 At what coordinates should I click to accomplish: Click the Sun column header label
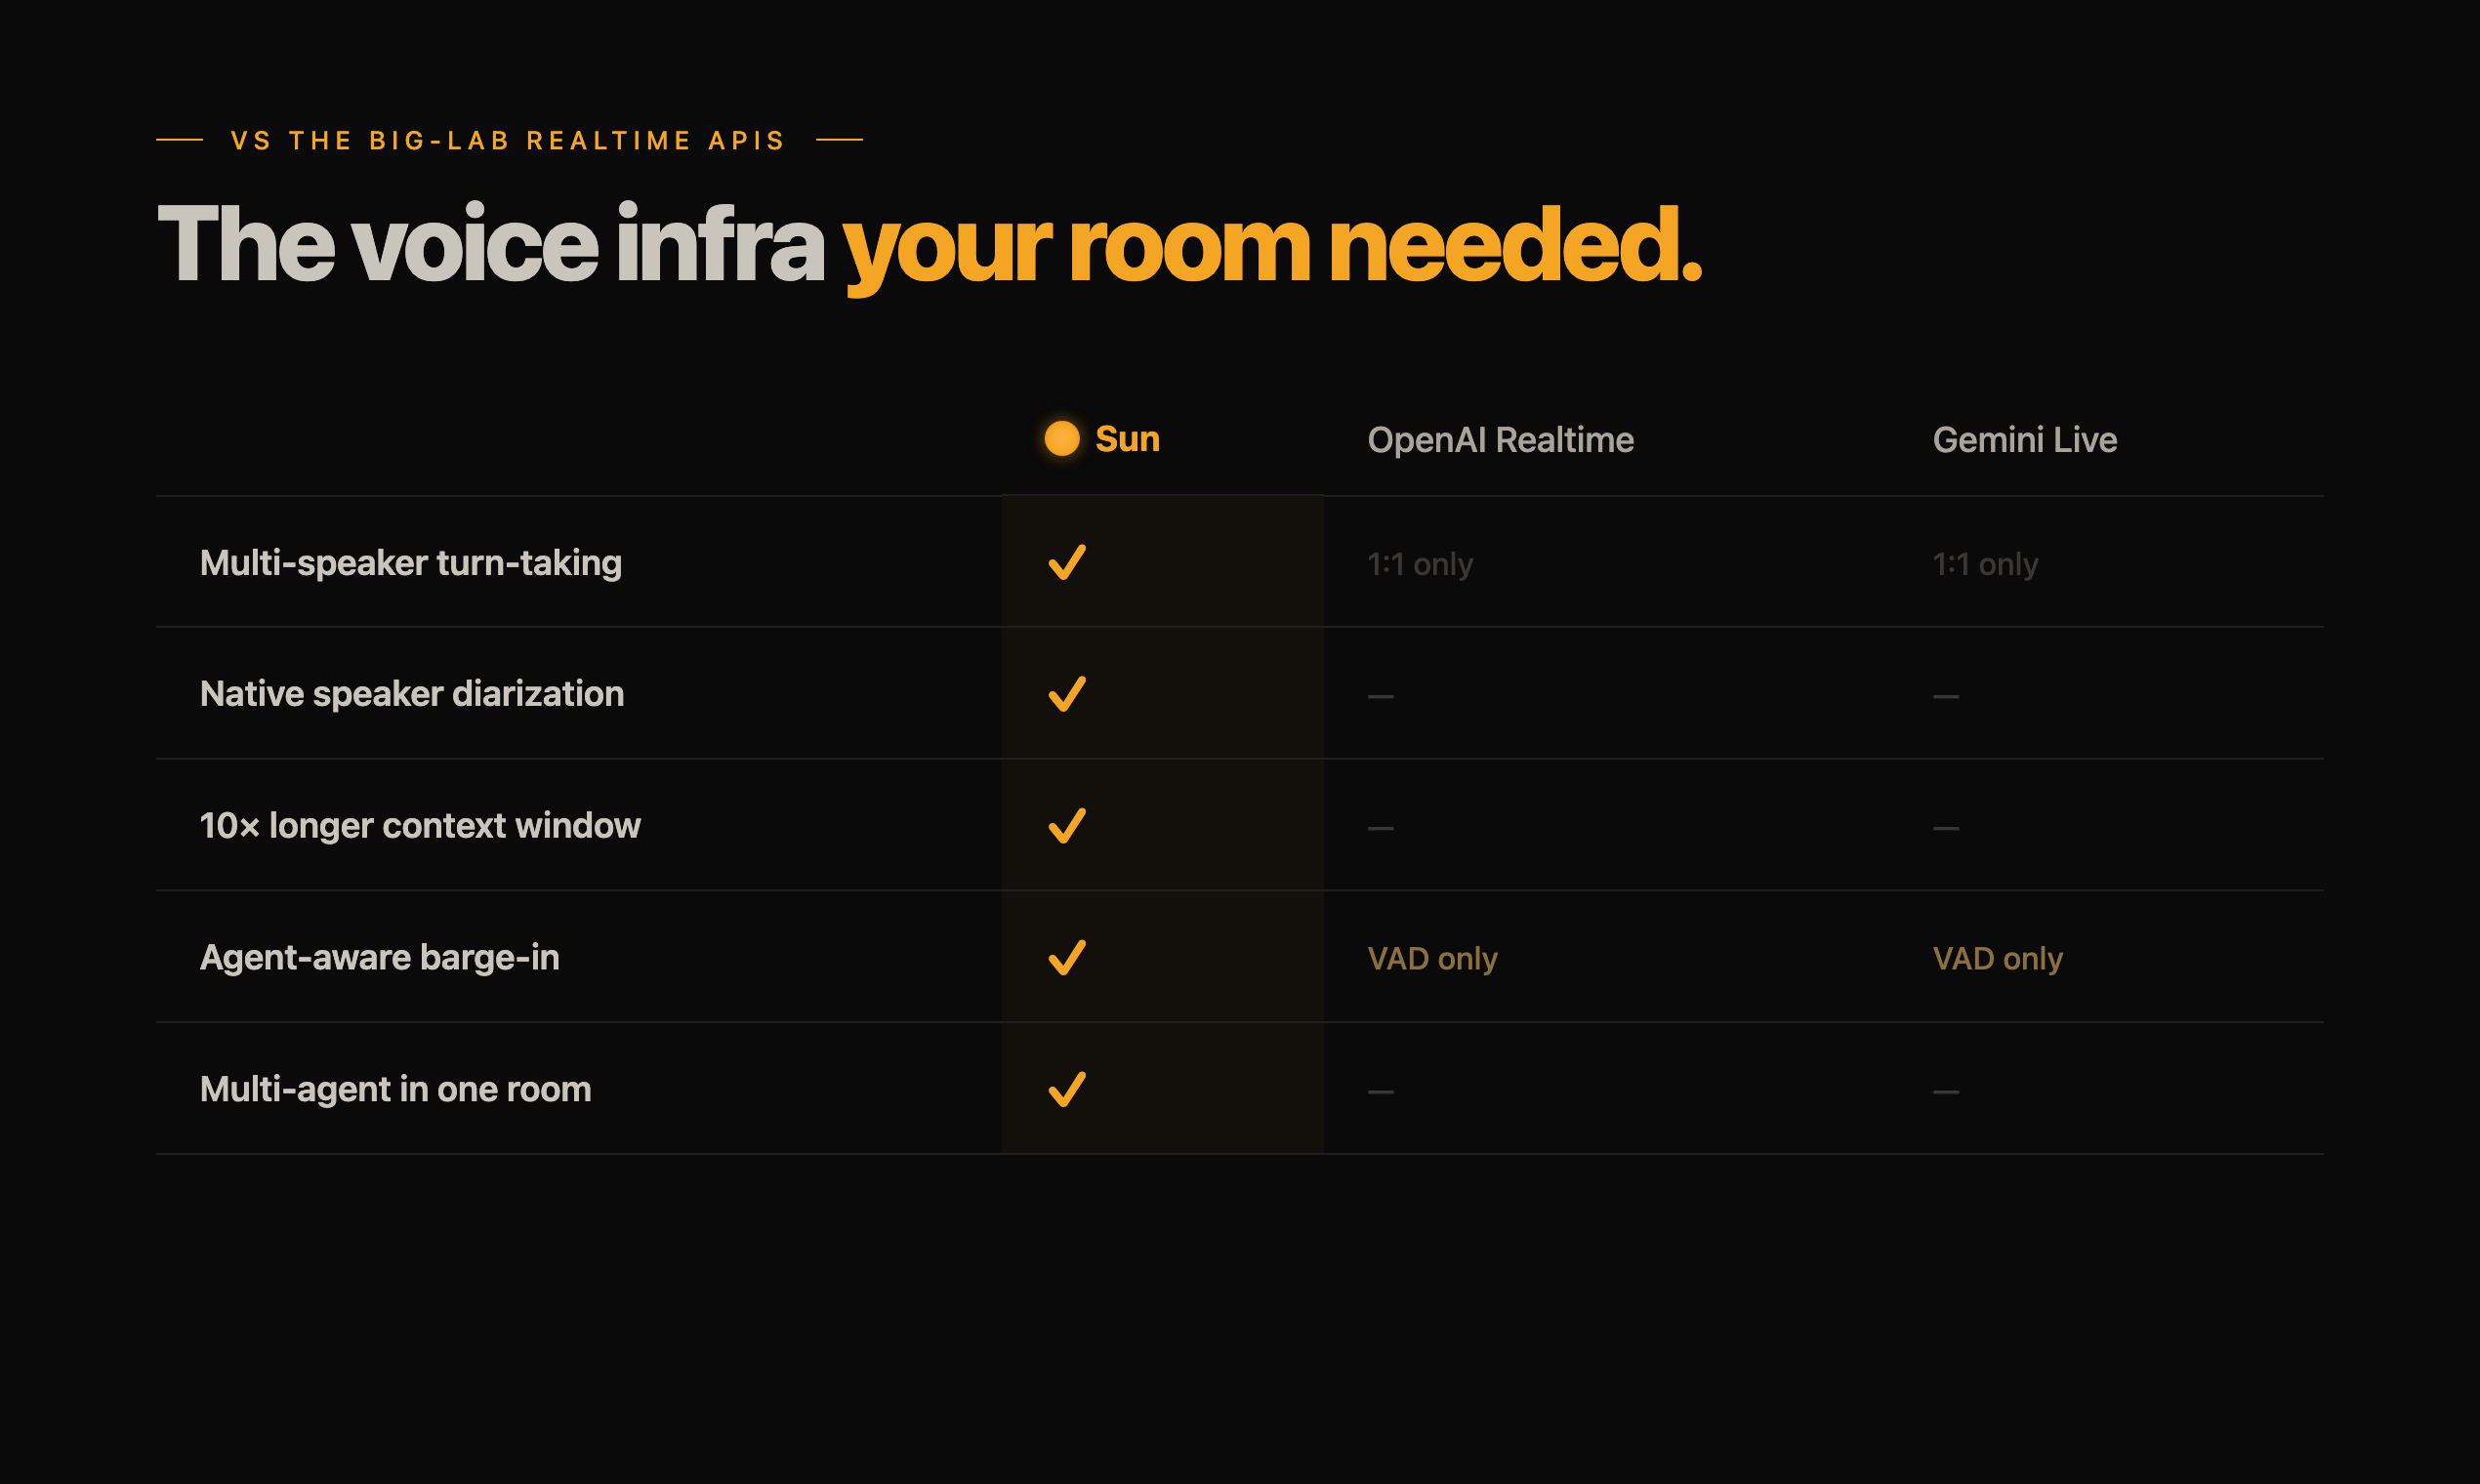1127,439
